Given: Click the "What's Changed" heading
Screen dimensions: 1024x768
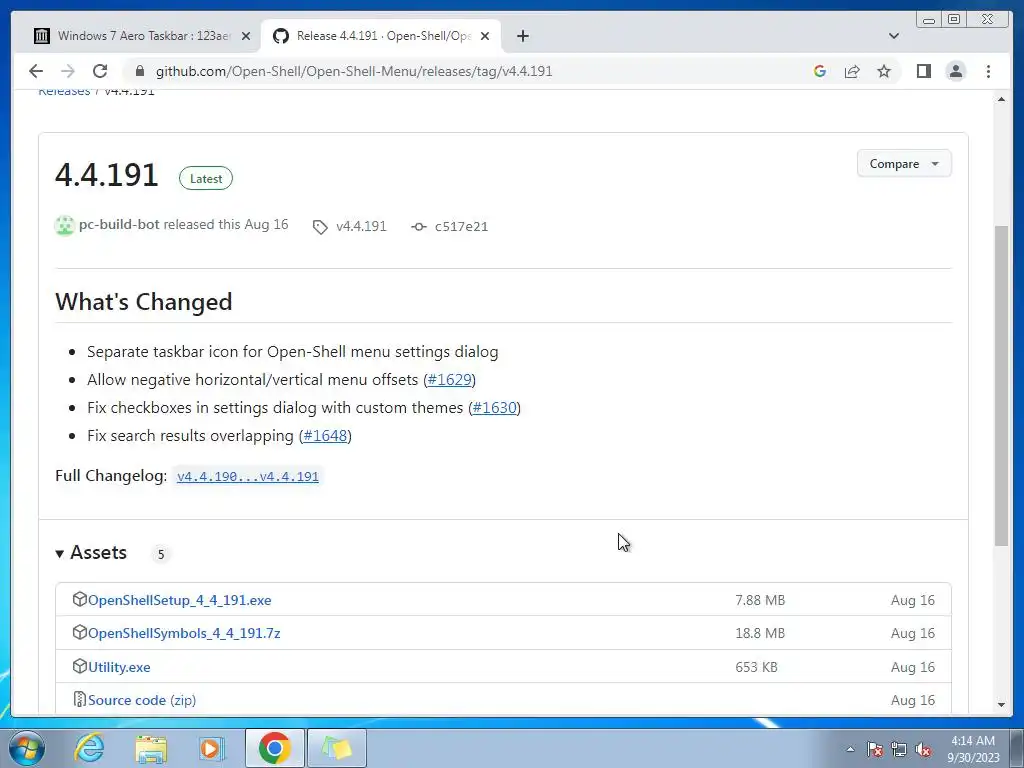Looking at the screenshot, I should [x=144, y=302].
